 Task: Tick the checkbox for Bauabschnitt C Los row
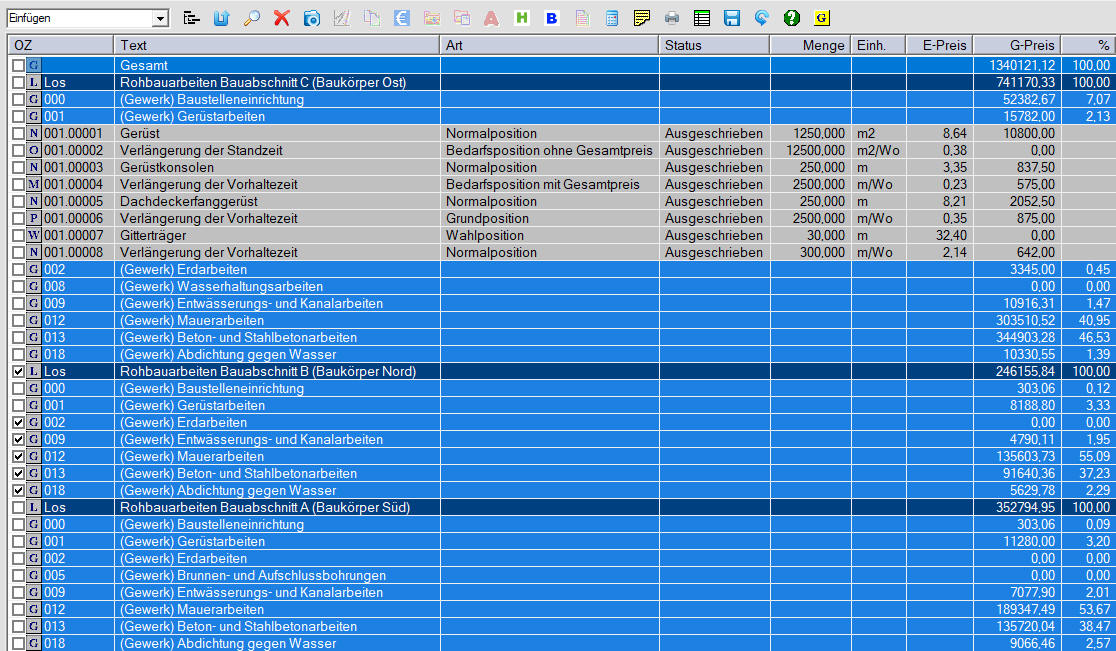[x=19, y=83]
